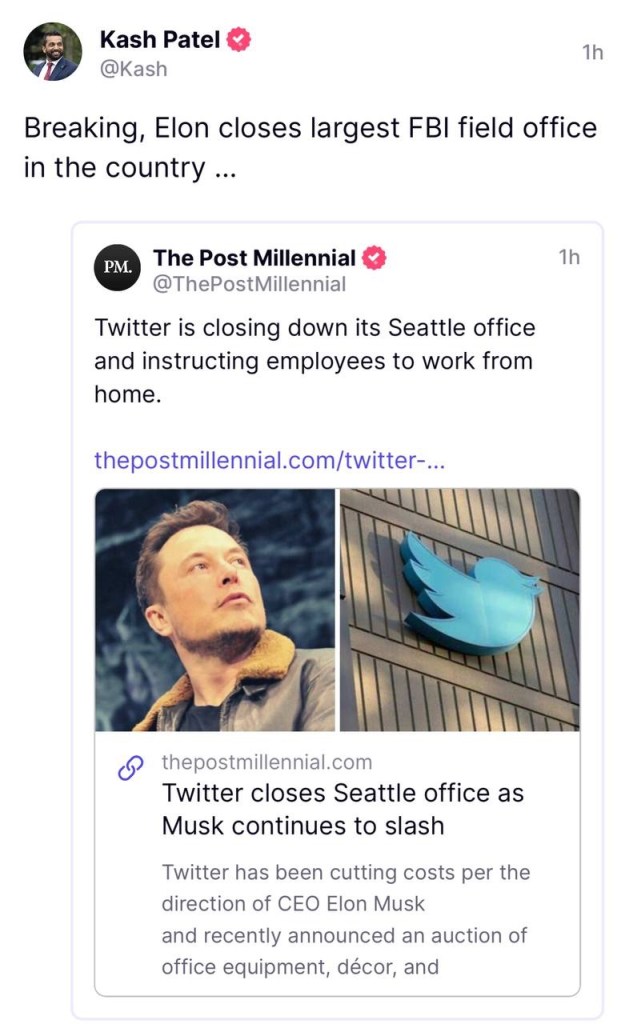This screenshot has height=1024, width=625.
Task: Open The Post Millennial account name
Action: 254,258
